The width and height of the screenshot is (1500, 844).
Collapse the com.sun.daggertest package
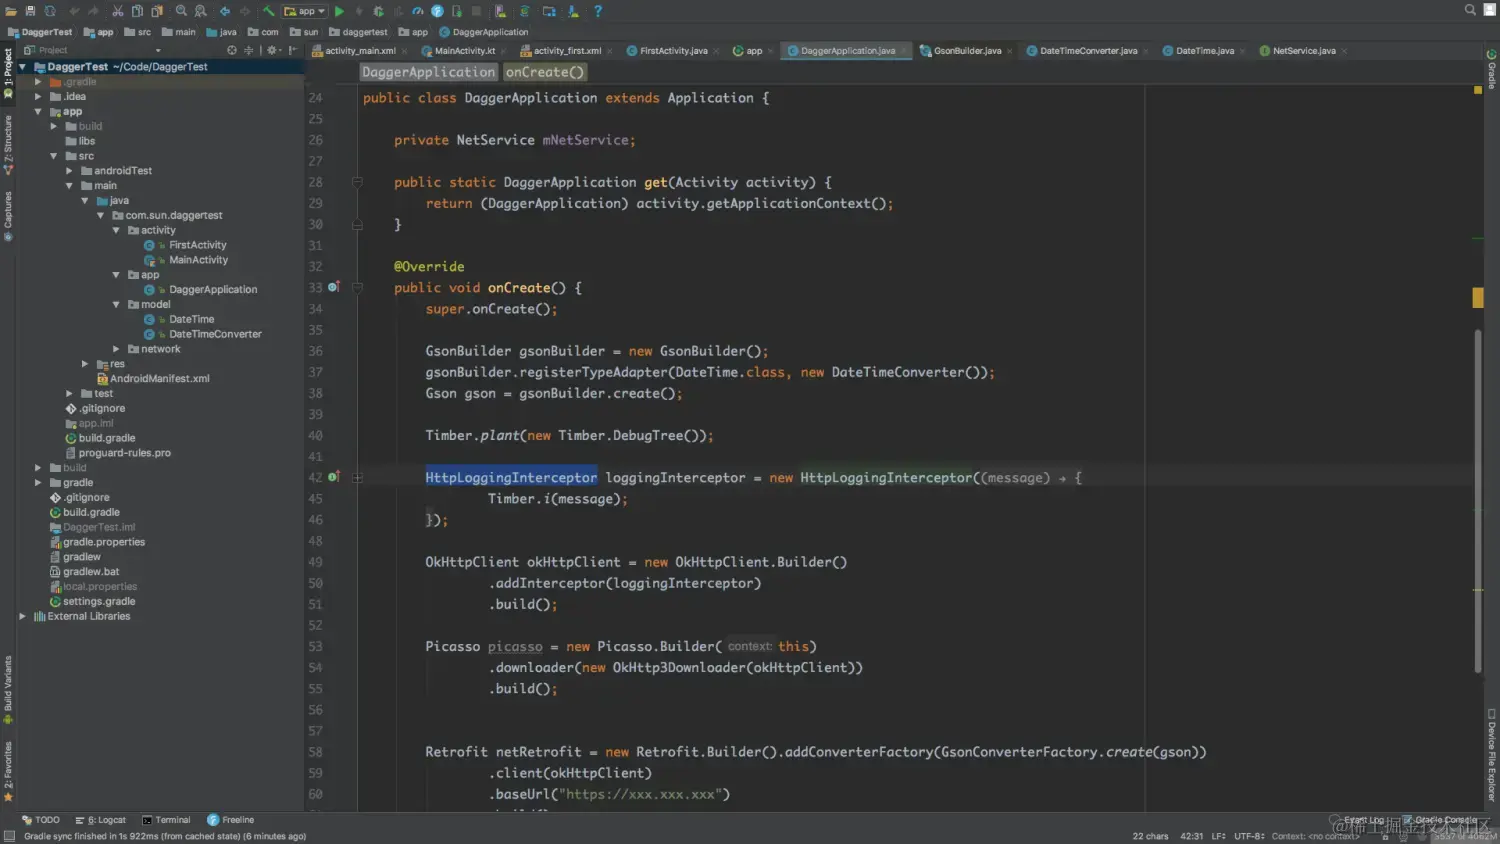(100, 215)
